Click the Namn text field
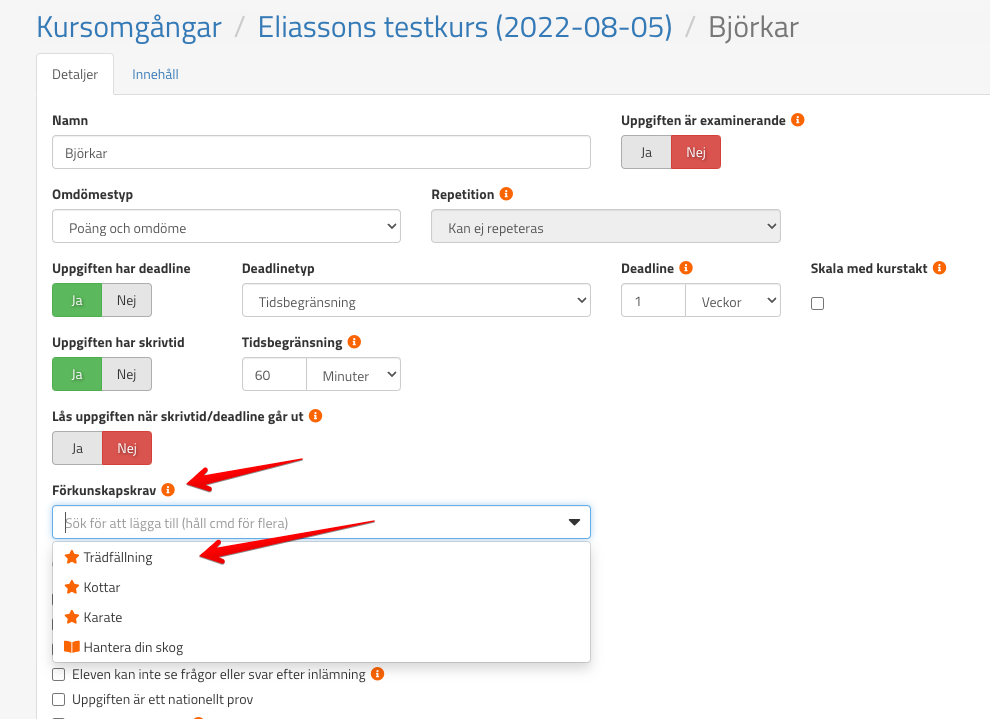The height and width of the screenshot is (719, 990). coord(321,153)
